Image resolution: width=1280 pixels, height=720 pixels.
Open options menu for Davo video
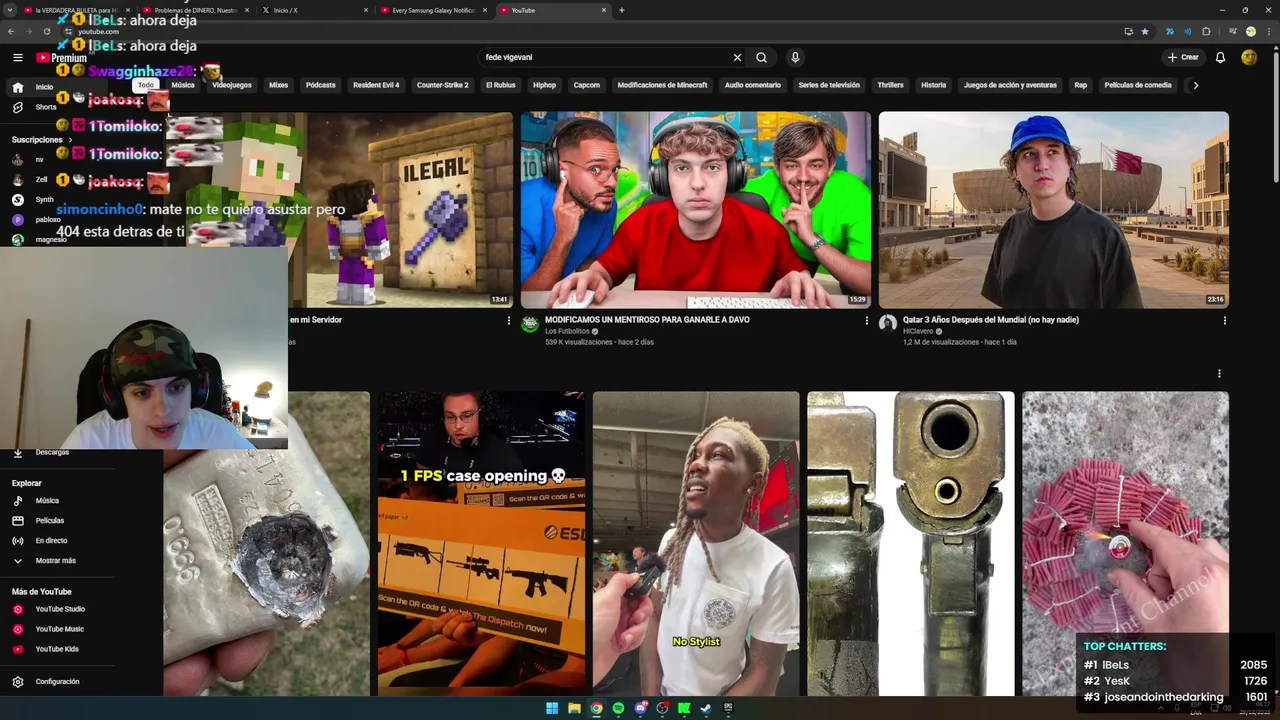point(867,321)
